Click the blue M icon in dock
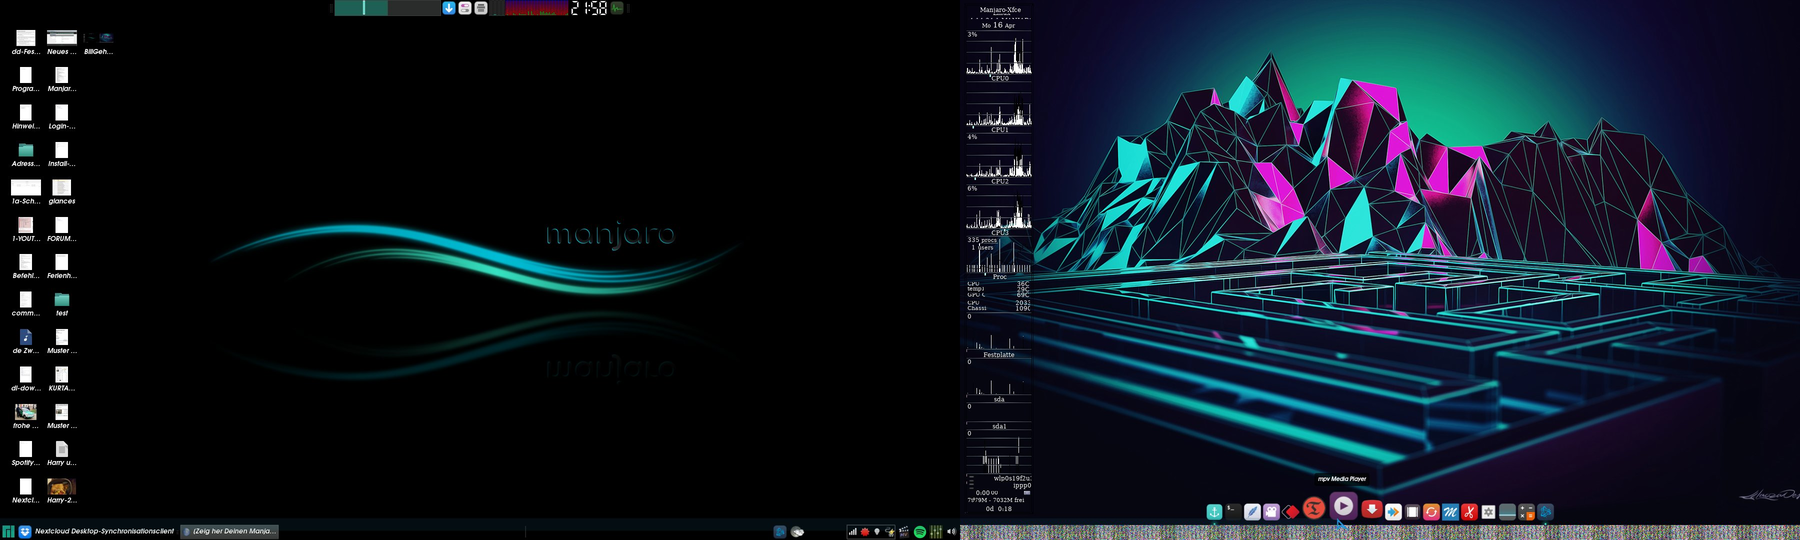Screen dimensions: 1800x540 tap(1450, 512)
